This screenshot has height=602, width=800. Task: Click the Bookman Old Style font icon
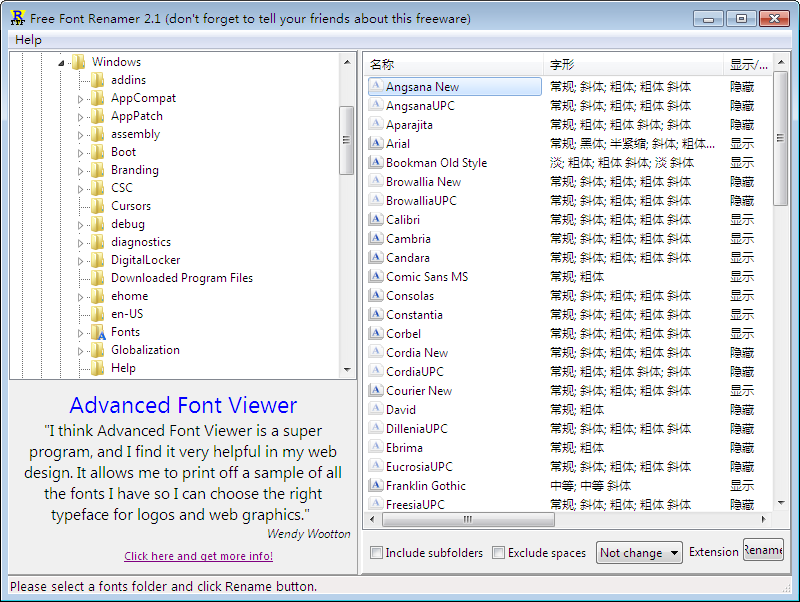click(x=376, y=162)
